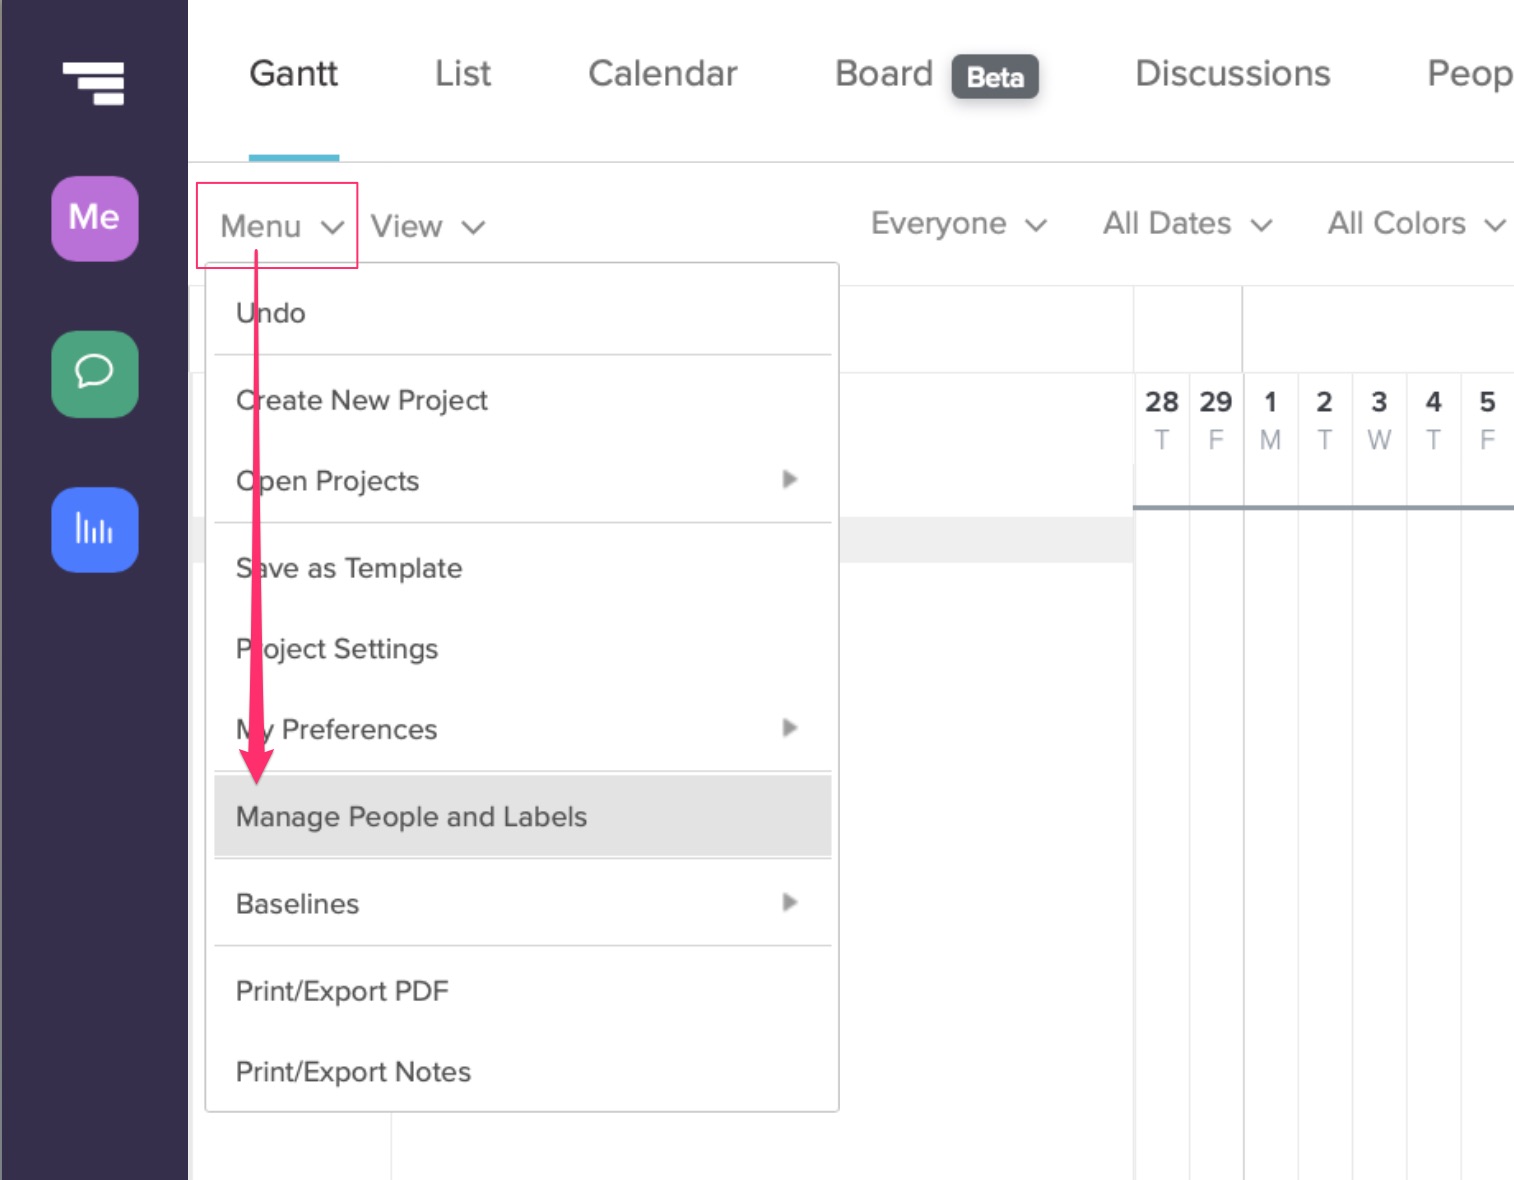This screenshot has width=1514, height=1180.
Task: Open the View dropdown
Action: pos(427,226)
